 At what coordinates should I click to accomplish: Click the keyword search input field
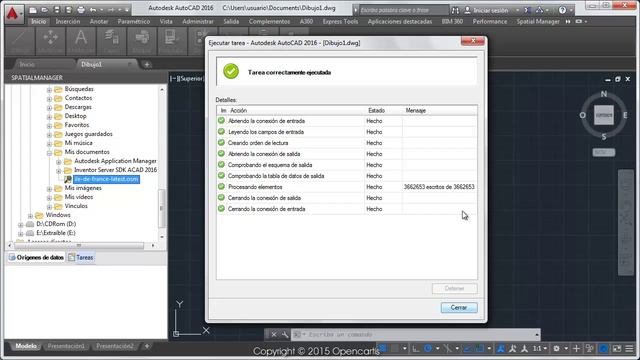[x=404, y=10]
